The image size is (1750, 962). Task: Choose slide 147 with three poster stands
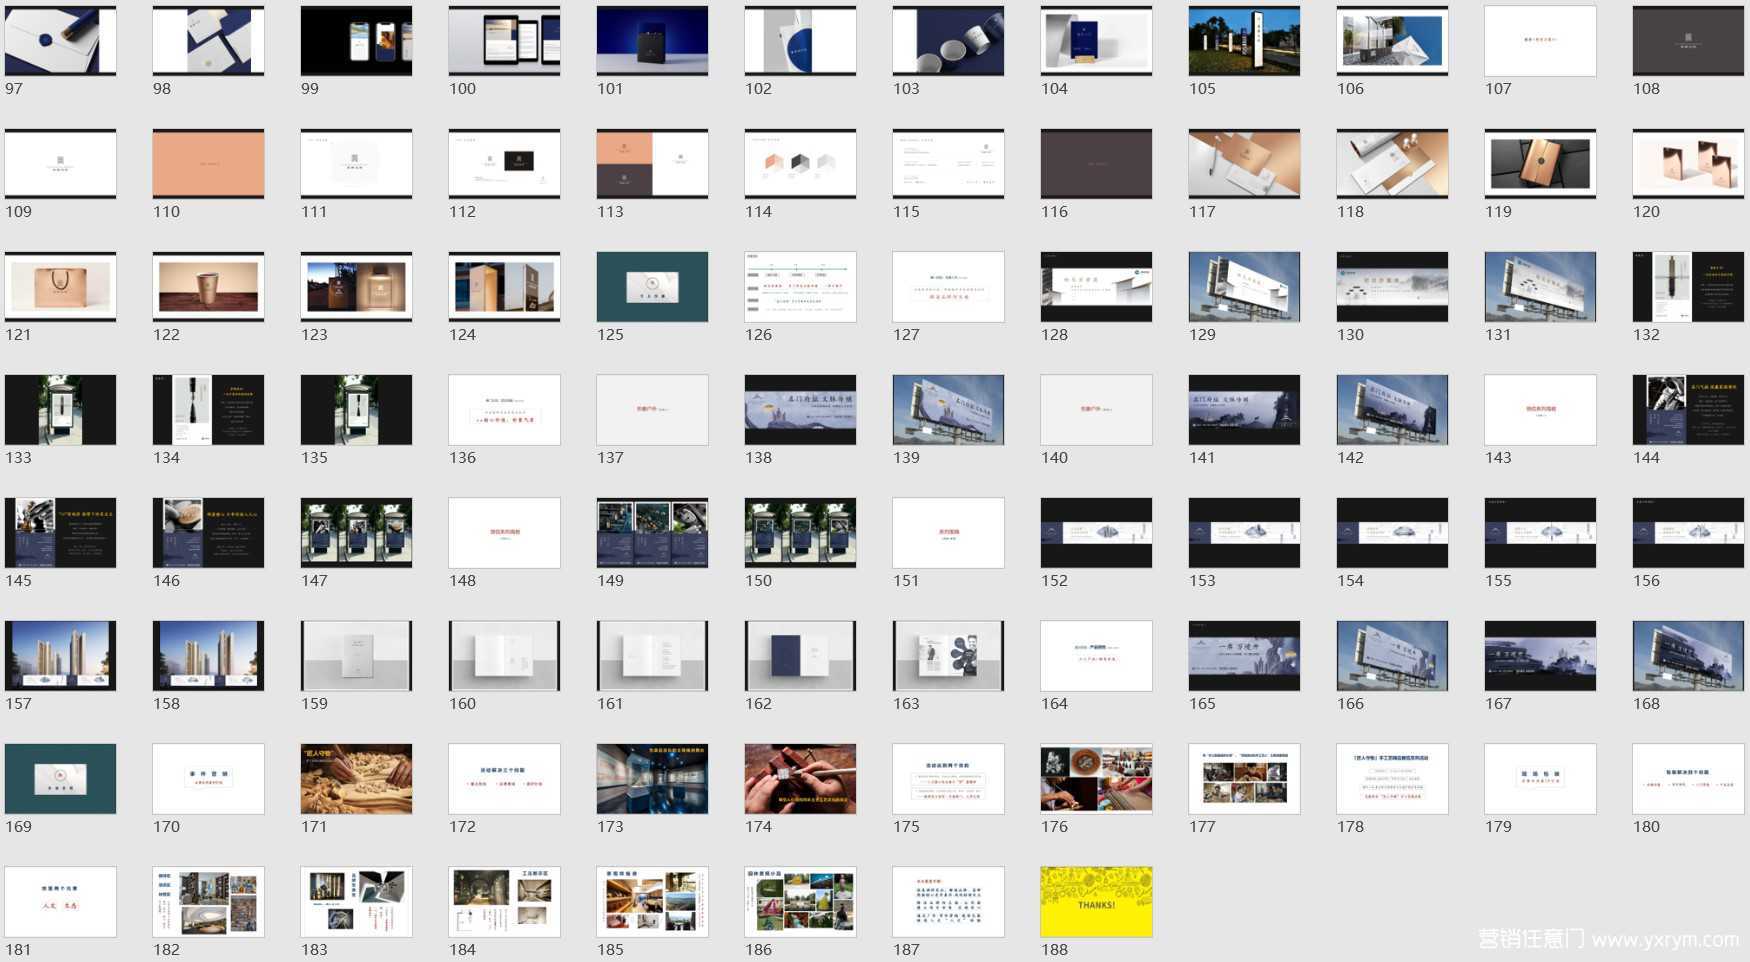(356, 533)
